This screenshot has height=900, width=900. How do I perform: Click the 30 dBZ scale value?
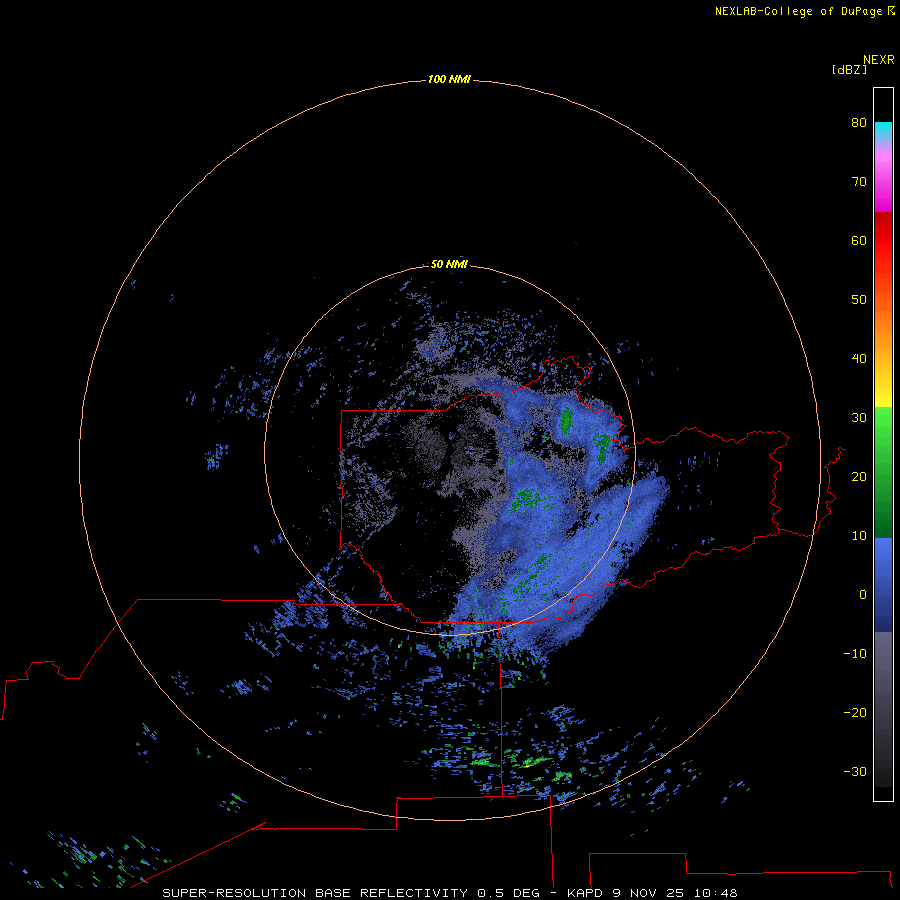[x=859, y=417]
